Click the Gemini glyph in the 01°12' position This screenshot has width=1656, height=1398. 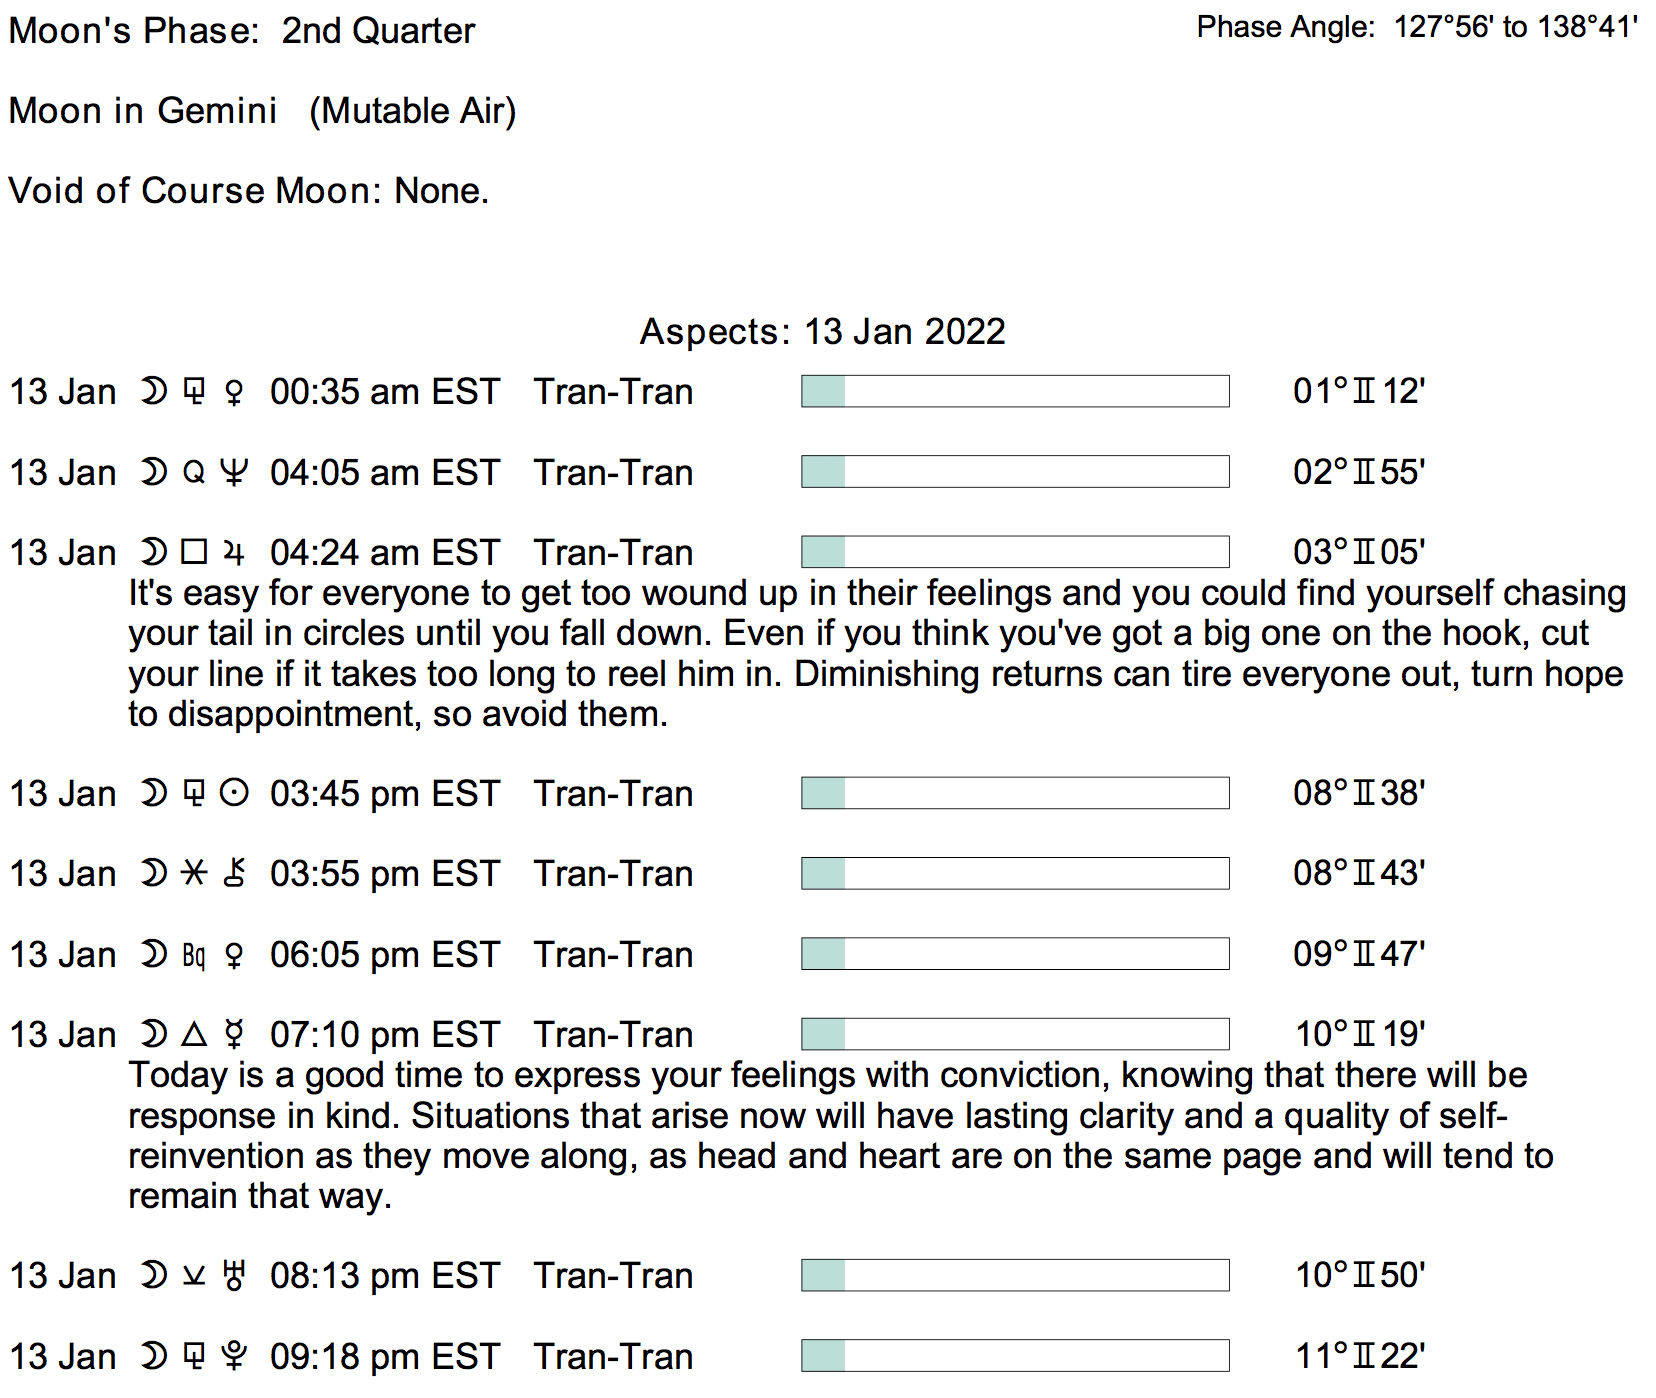[x=1363, y=391]
